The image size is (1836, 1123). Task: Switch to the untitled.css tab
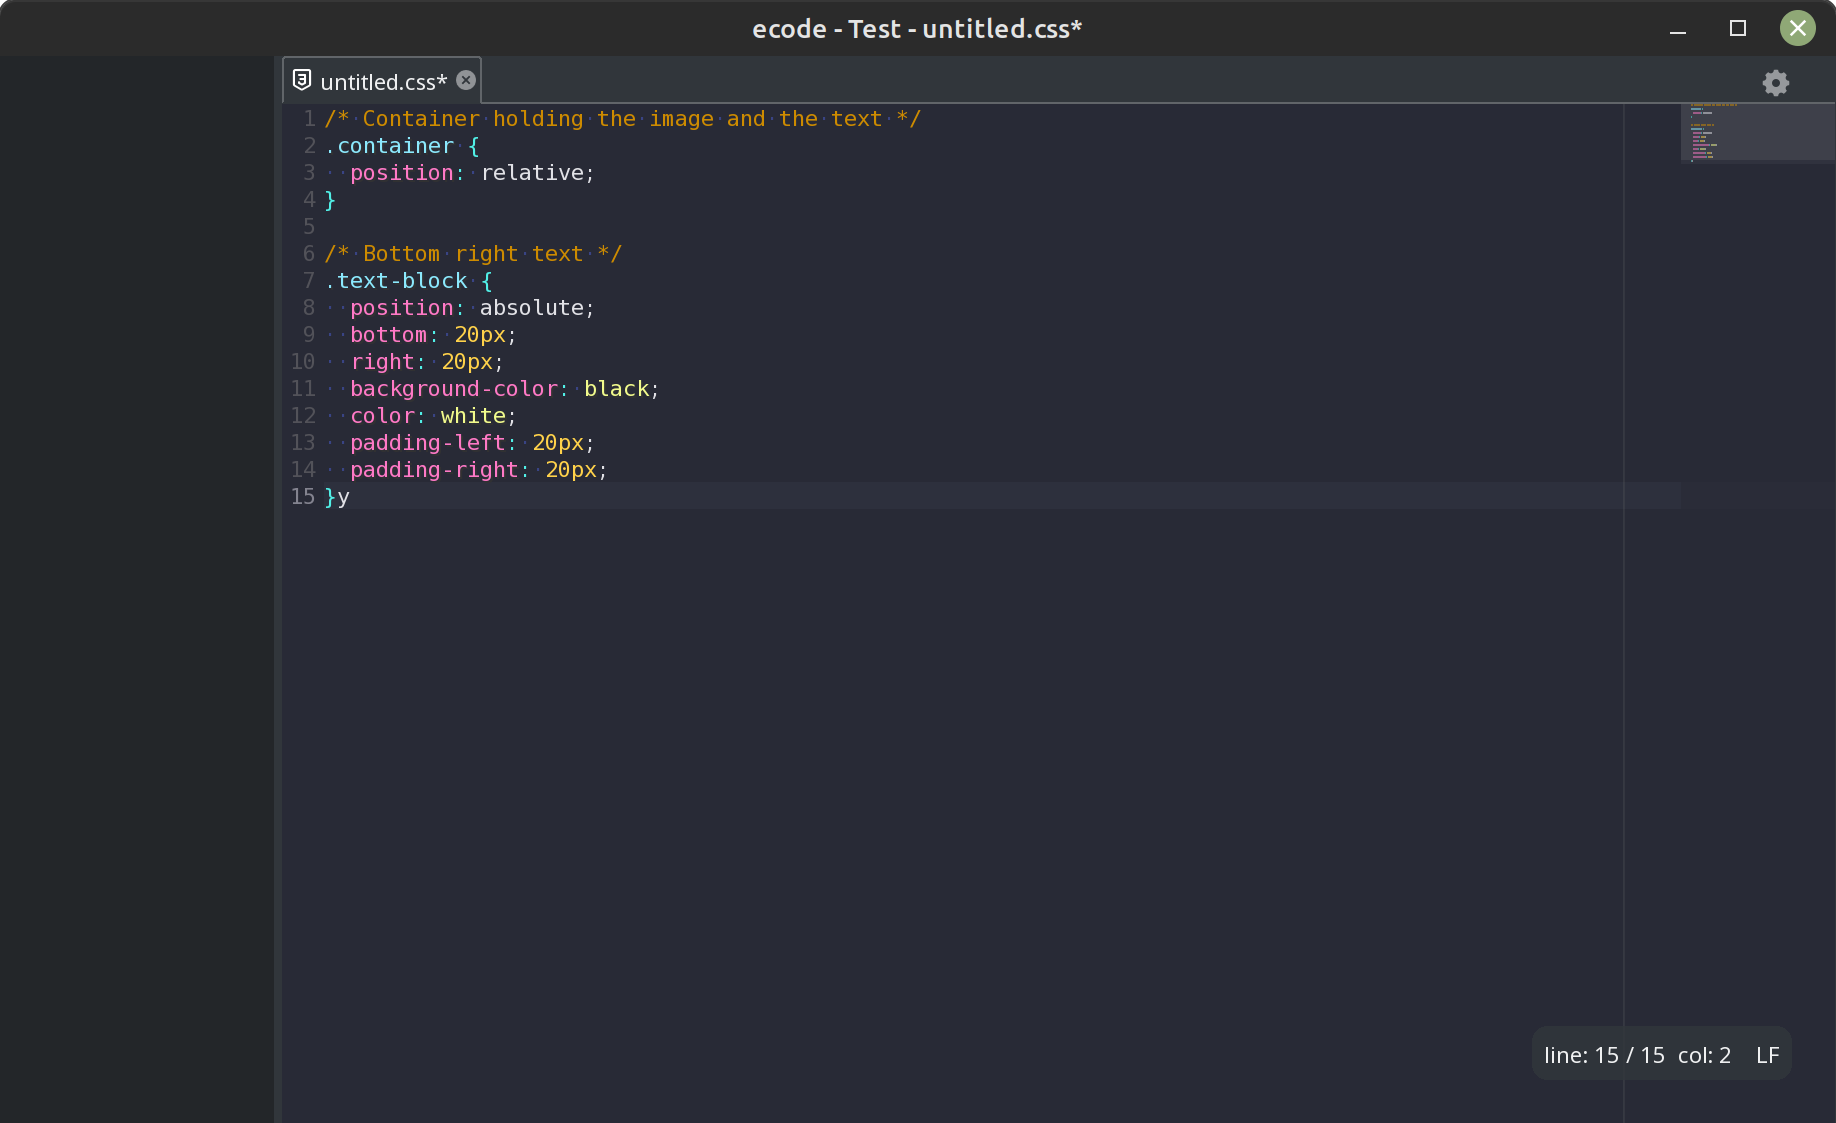383,81
